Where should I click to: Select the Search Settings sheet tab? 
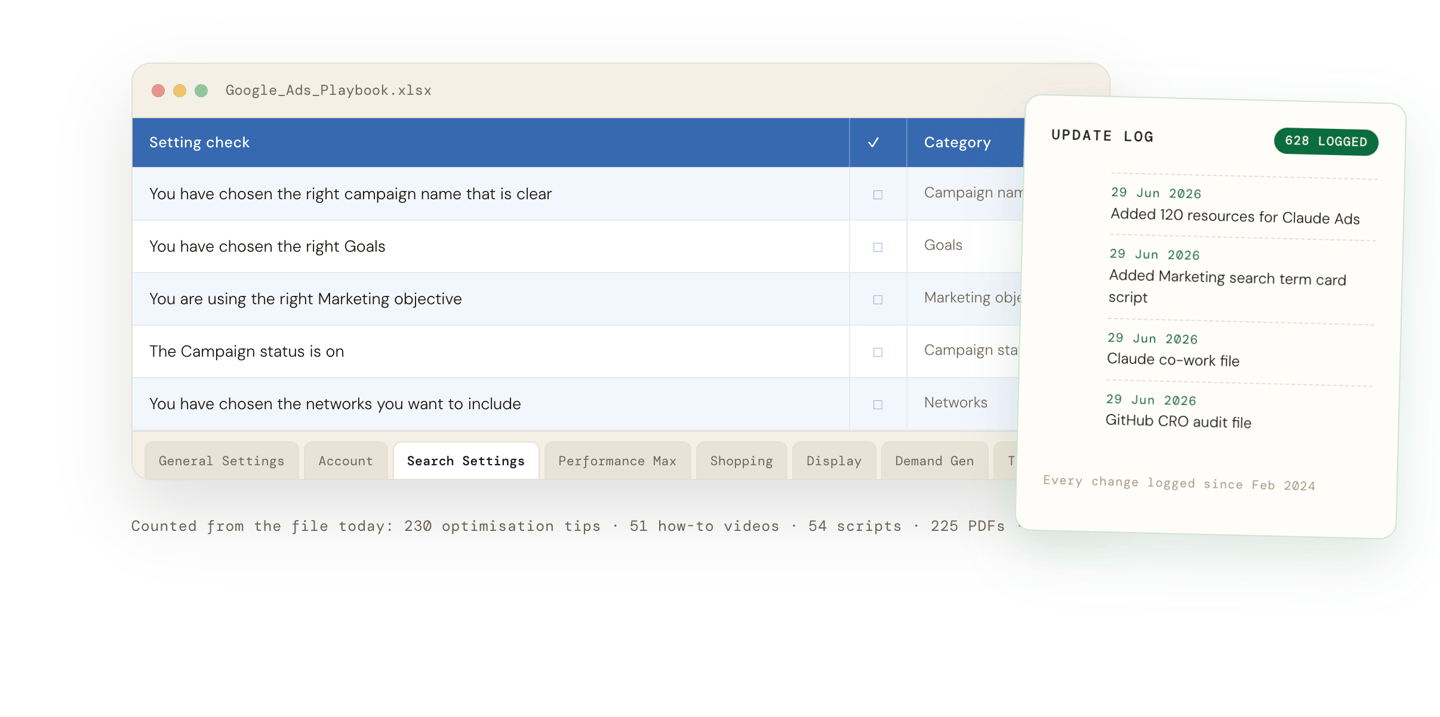pyautogui.click(x=466, y=461)
